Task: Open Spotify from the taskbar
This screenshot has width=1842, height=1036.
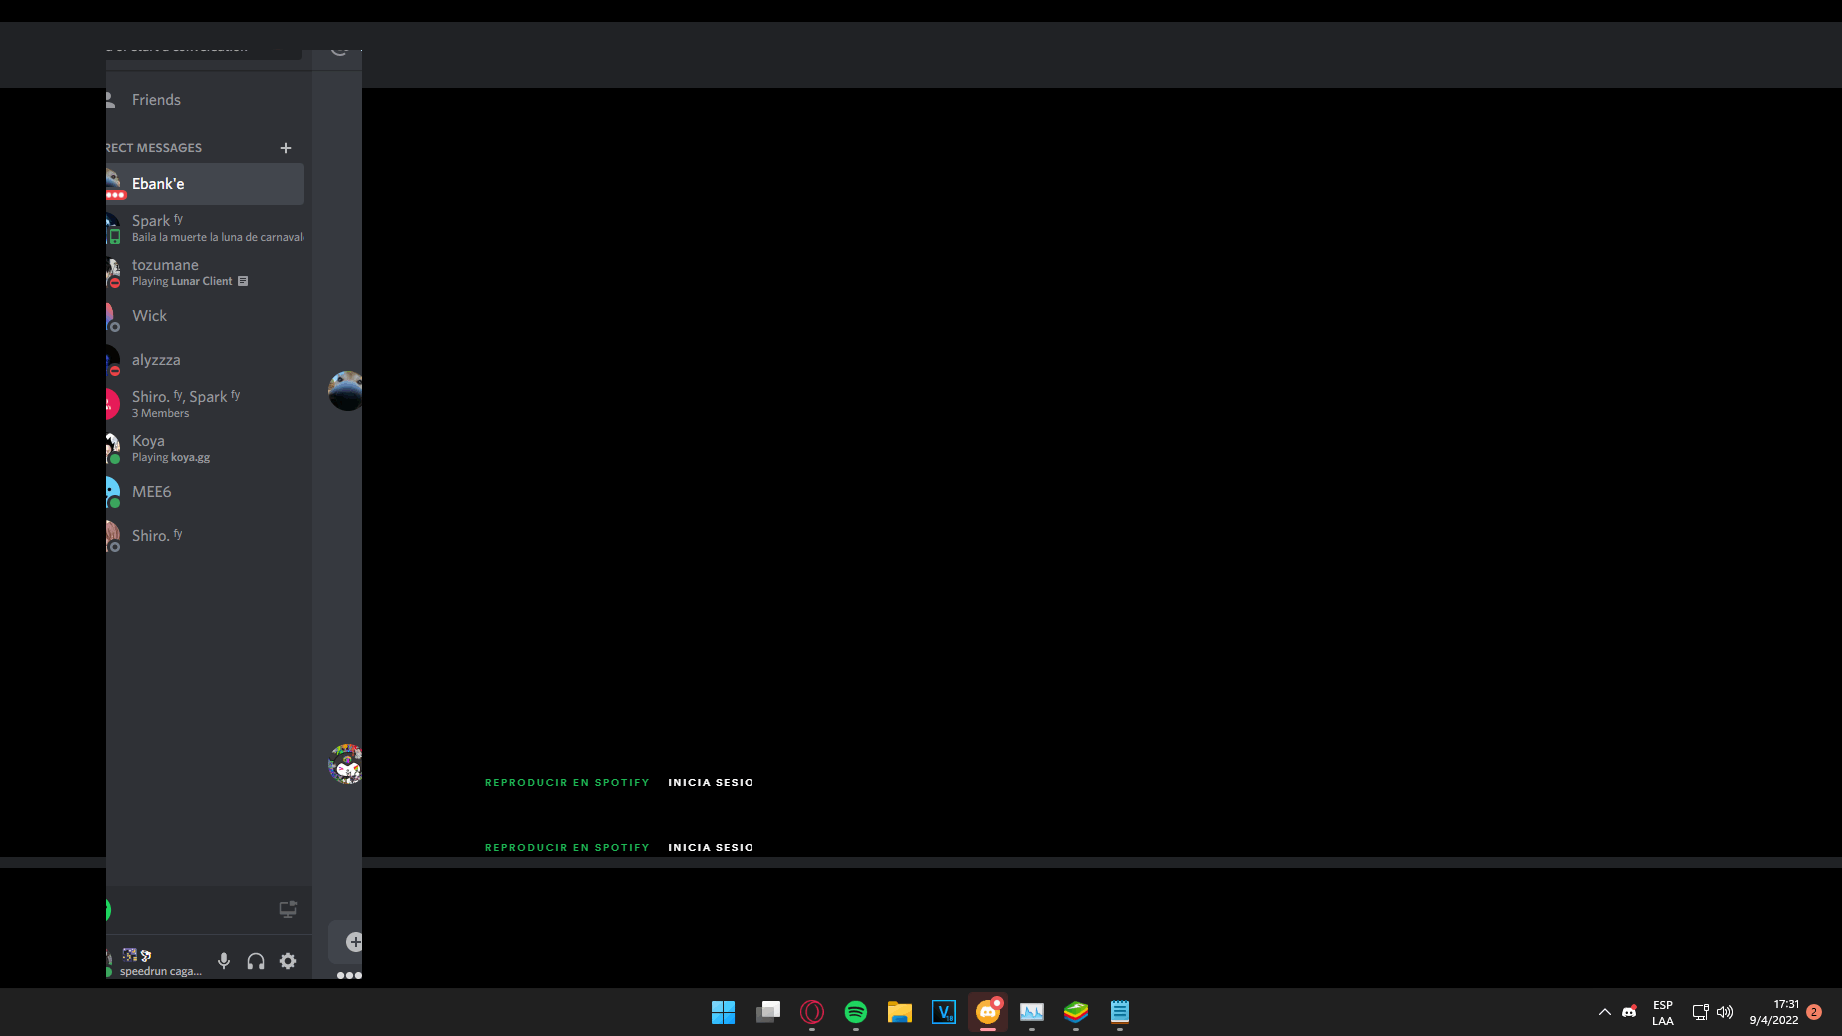Action: (855, 1012)
